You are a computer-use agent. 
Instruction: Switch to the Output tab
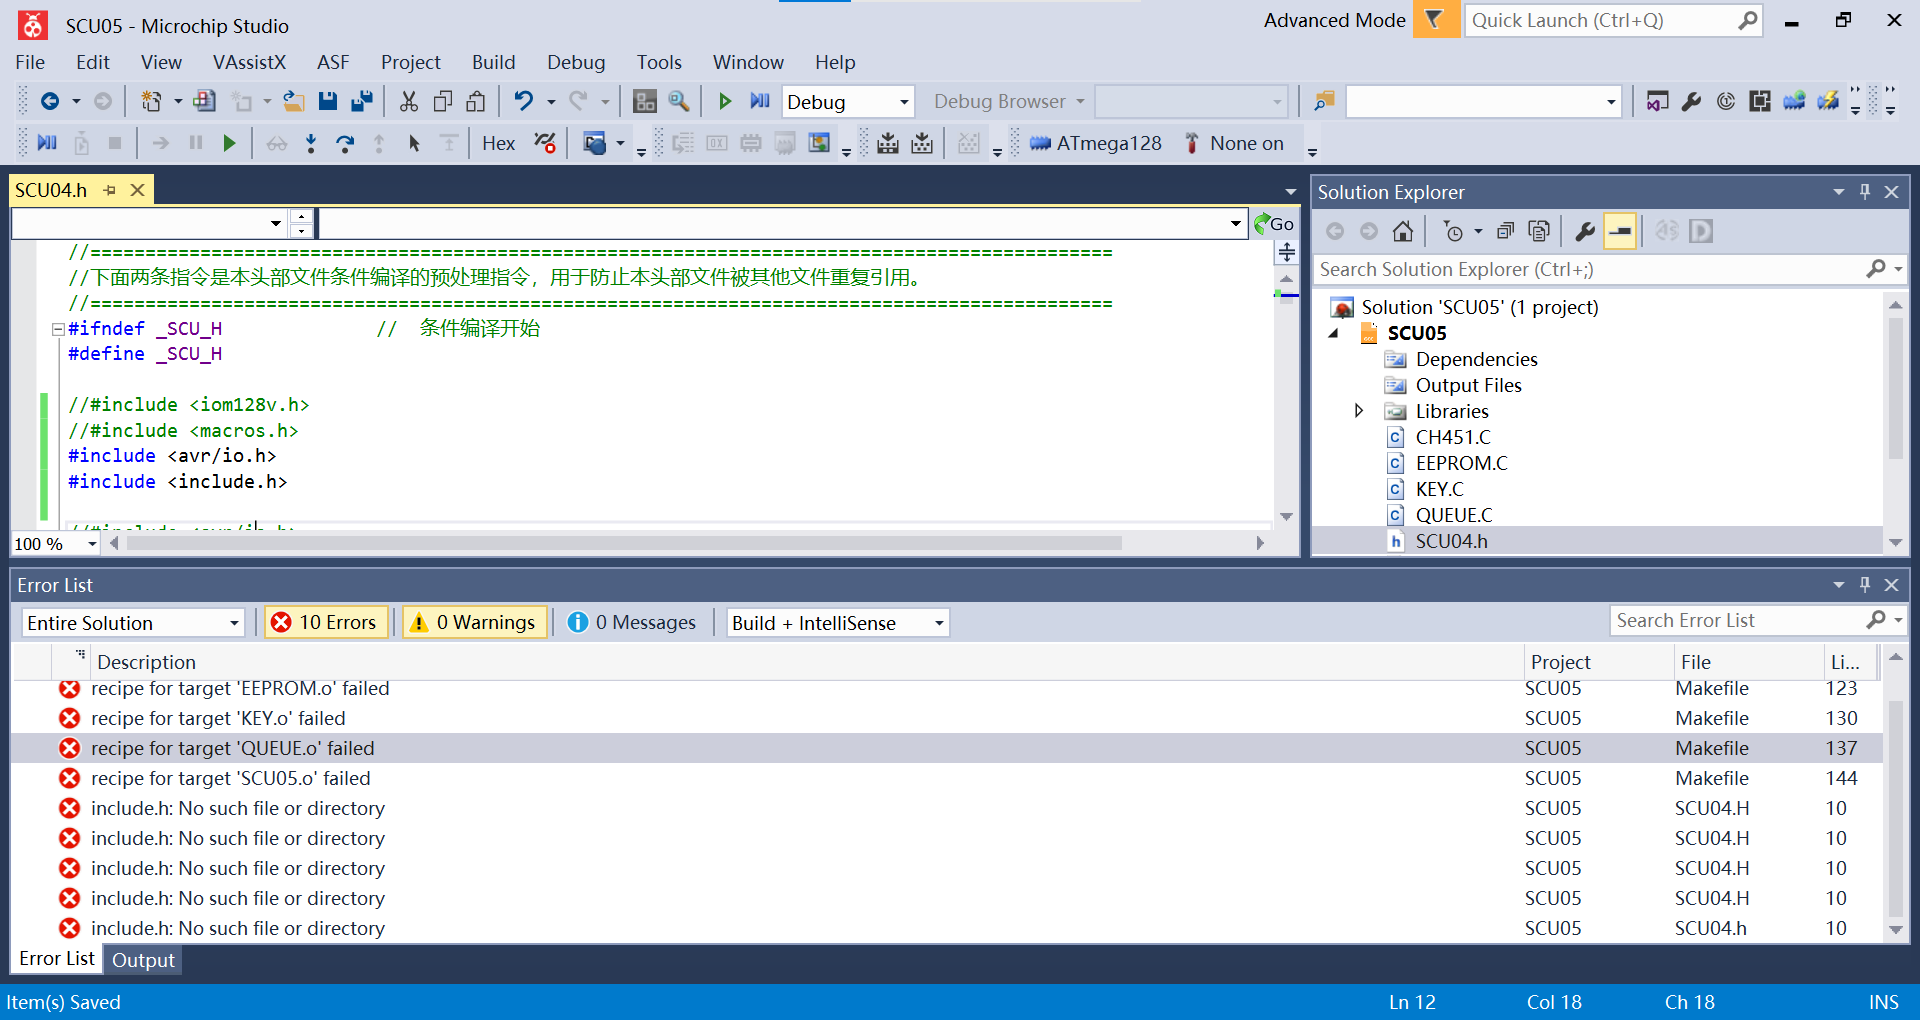(x=142, y=959)
